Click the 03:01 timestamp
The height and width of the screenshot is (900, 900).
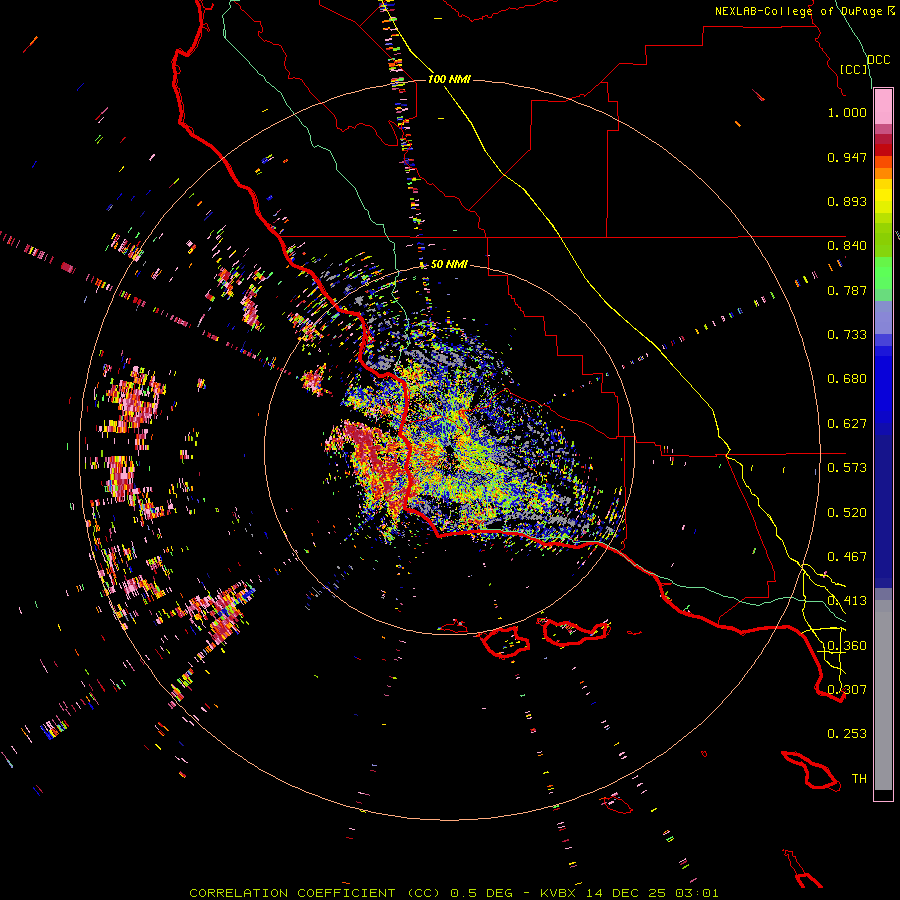point(697,893)
